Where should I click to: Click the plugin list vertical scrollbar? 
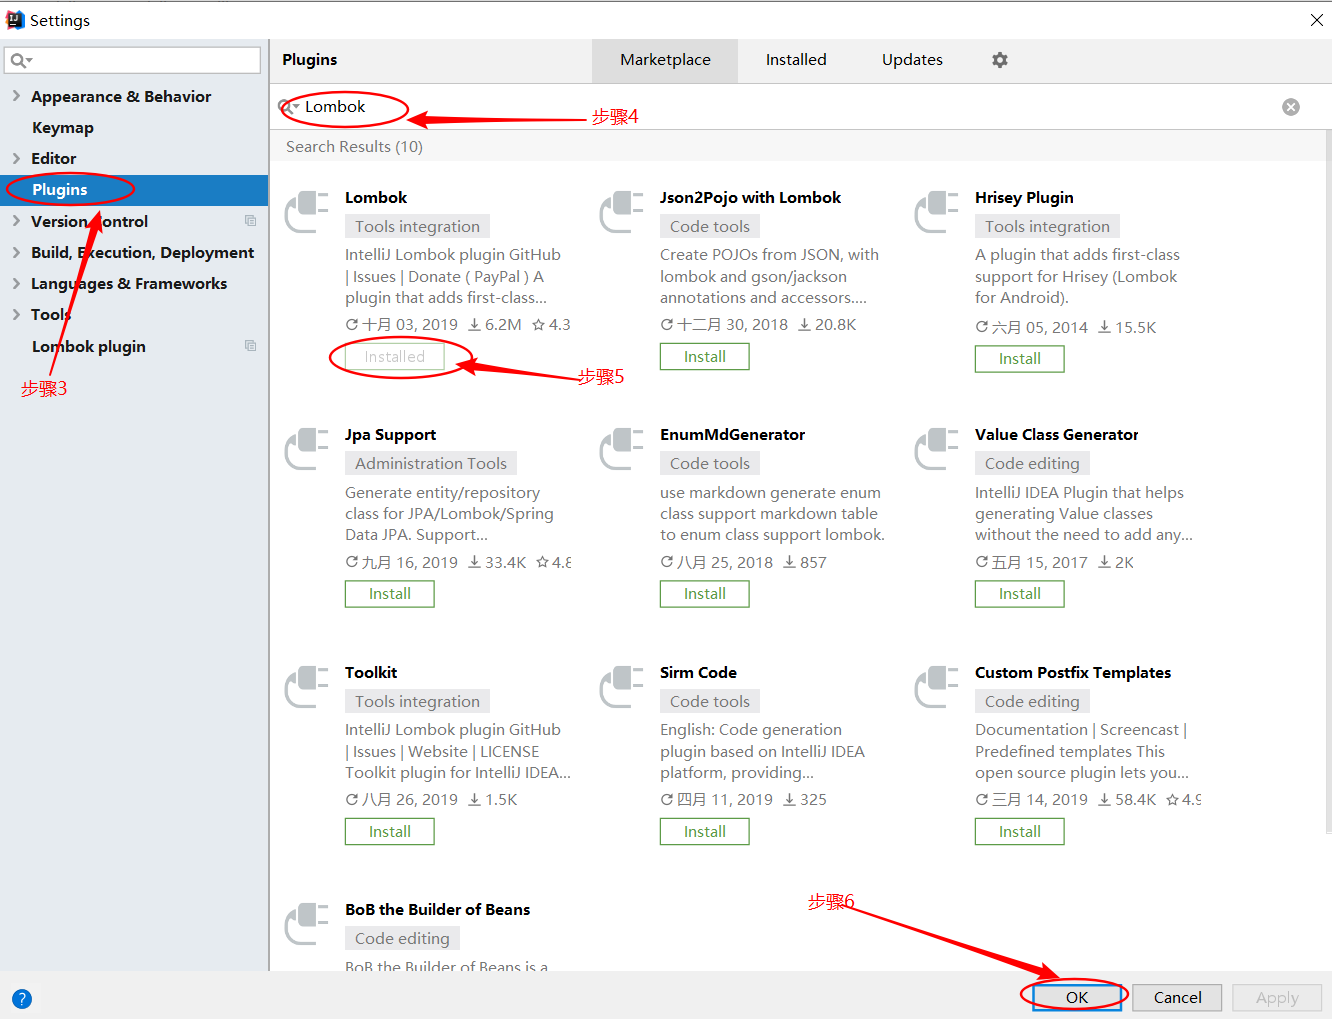(1327, 480)
